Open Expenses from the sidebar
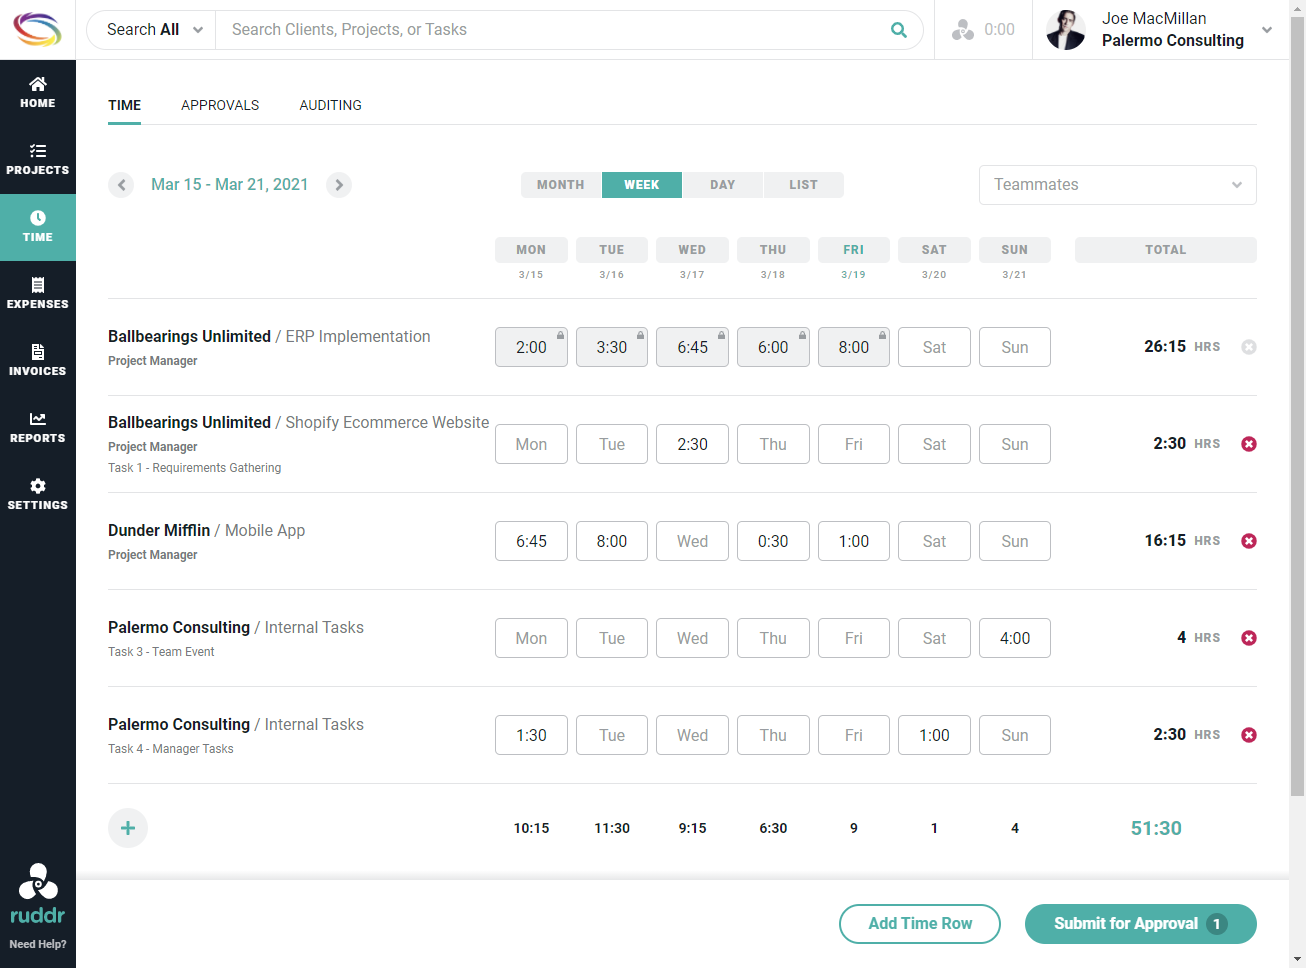 click(x=38, y=294)
